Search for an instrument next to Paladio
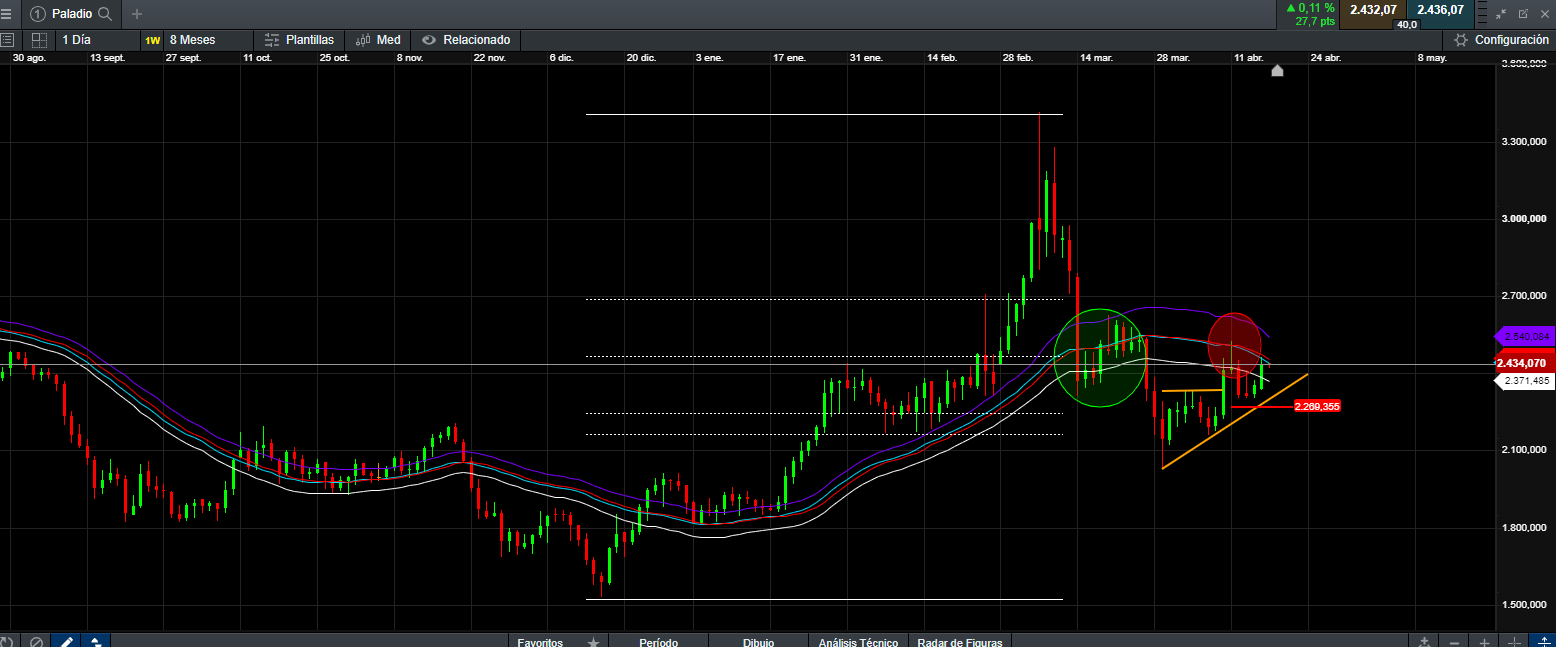1556x647 pixels. (x=104, y=14)
